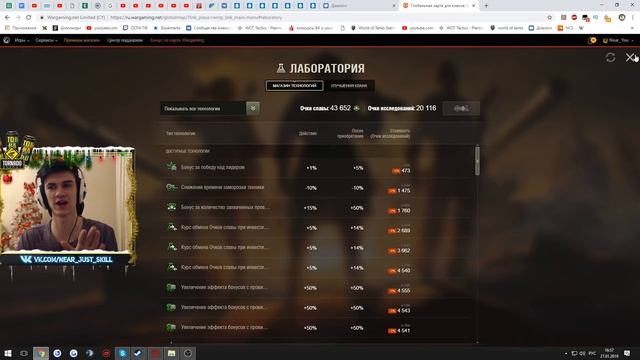Open the Центр поддержки link
640x360 pixels.
click(125, 40)
